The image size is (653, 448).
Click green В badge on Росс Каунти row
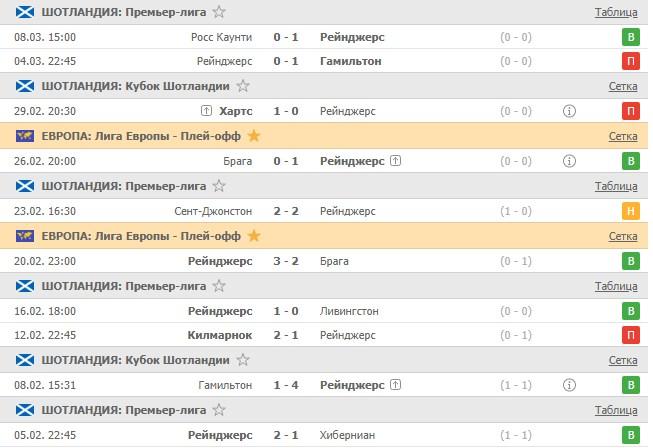(x=631, y=37)
